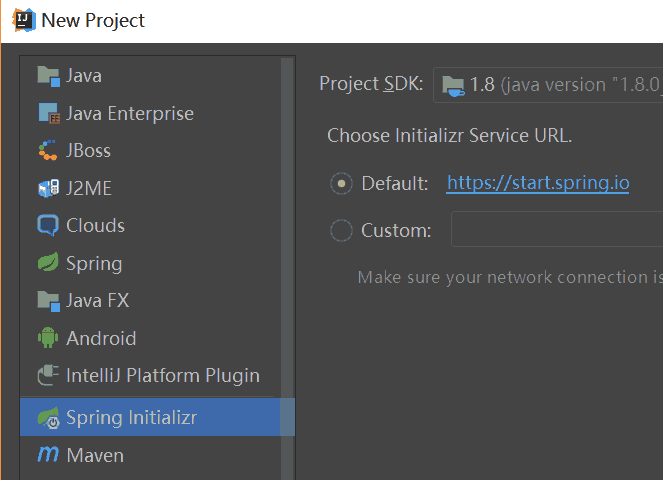Click the Custom URL text field

pyautogui.click(x=556, y=230)
